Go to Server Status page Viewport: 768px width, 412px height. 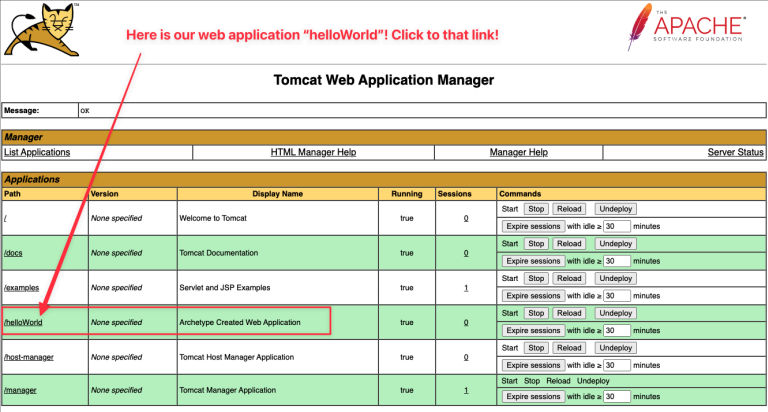(x=735, y=152)
